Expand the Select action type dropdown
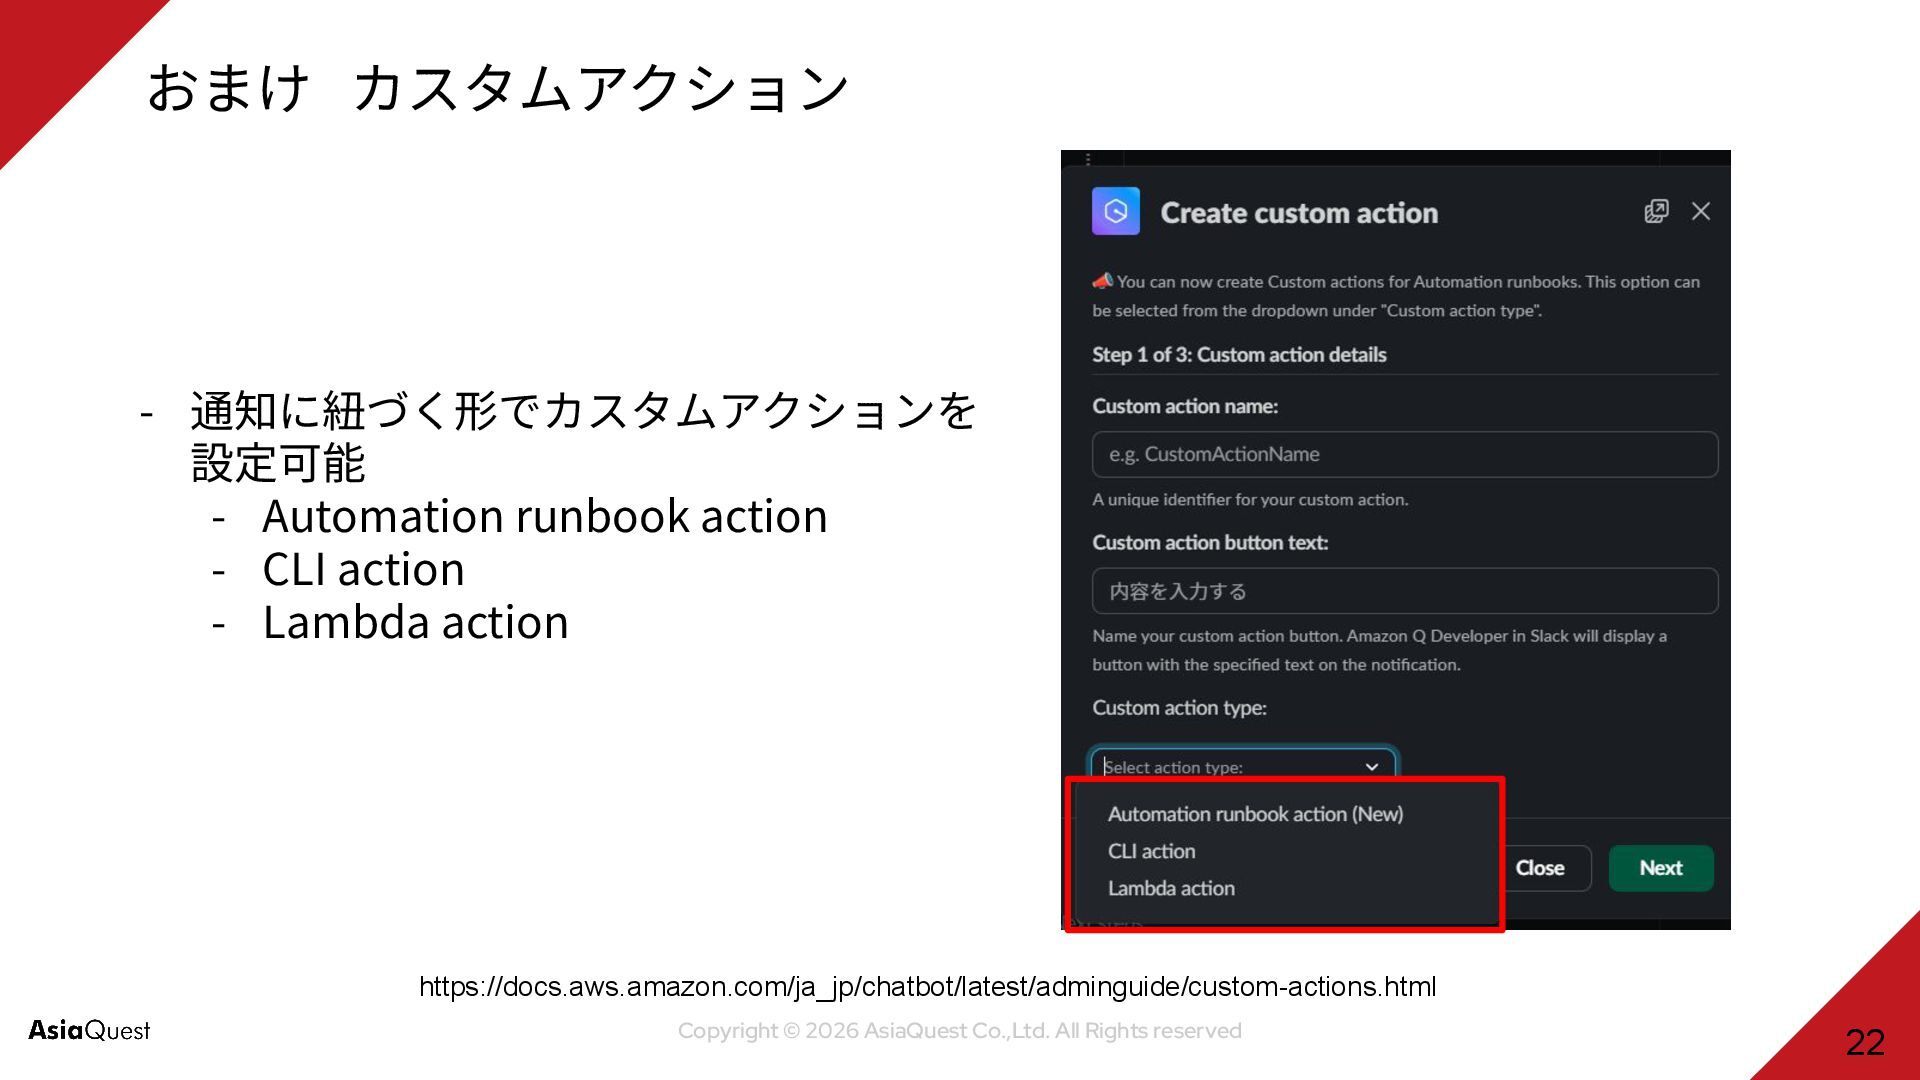 (x=1243, y=766)
